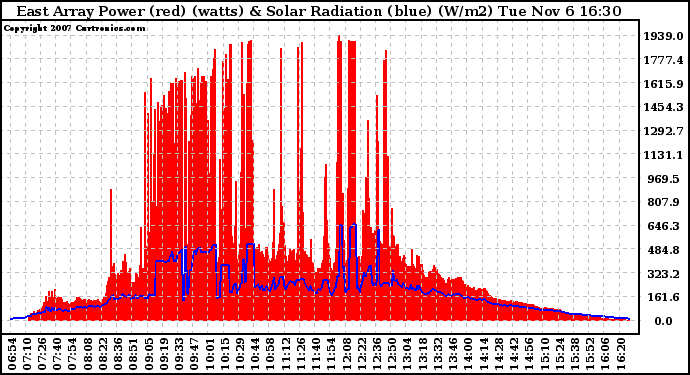Click the 14:28 time label
Viewport: 690px width, 375px height.
tap(499, 354)
